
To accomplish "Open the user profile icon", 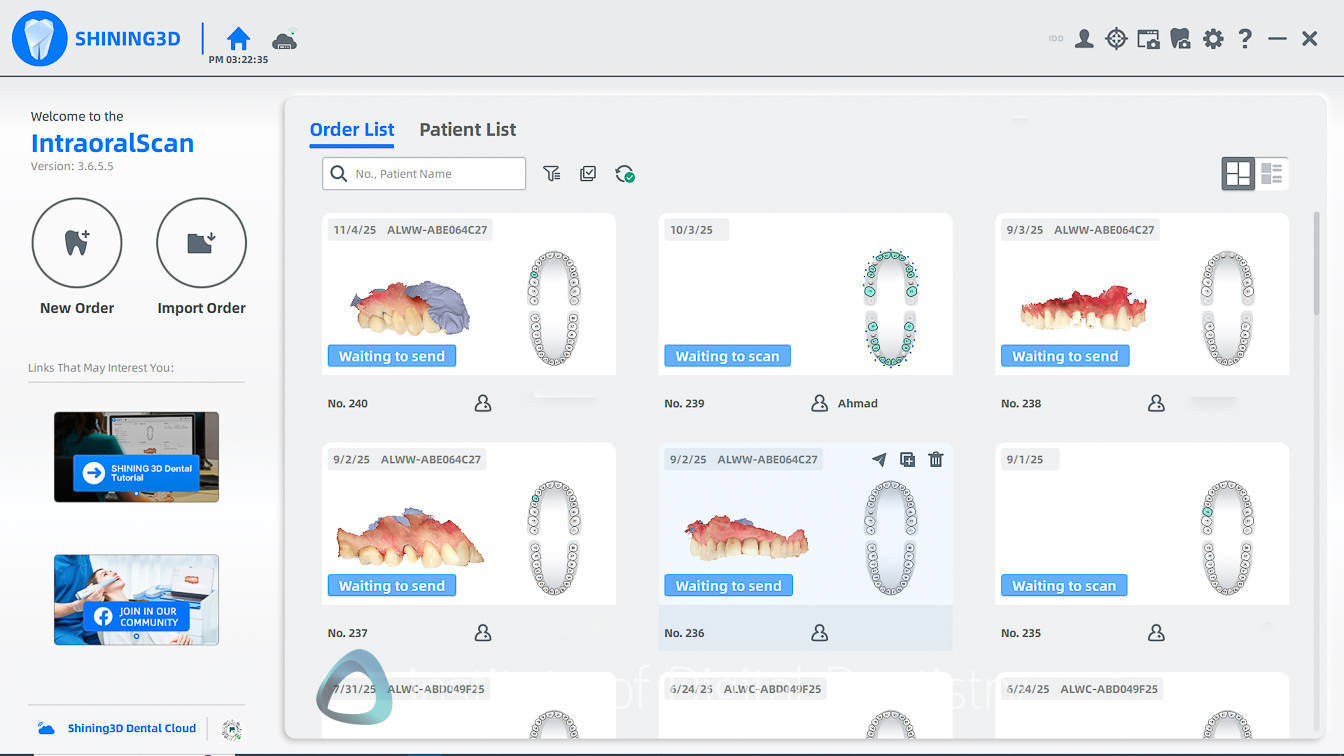I will pos(1084,38).
